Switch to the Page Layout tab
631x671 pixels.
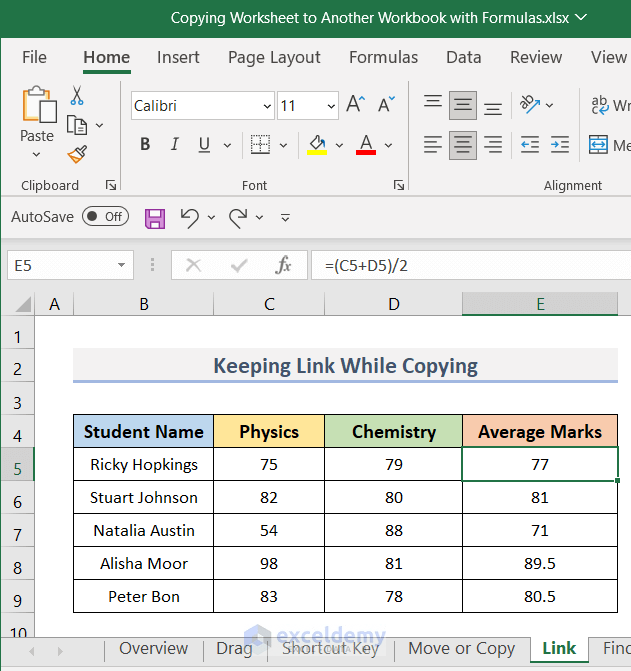(274, 58)
